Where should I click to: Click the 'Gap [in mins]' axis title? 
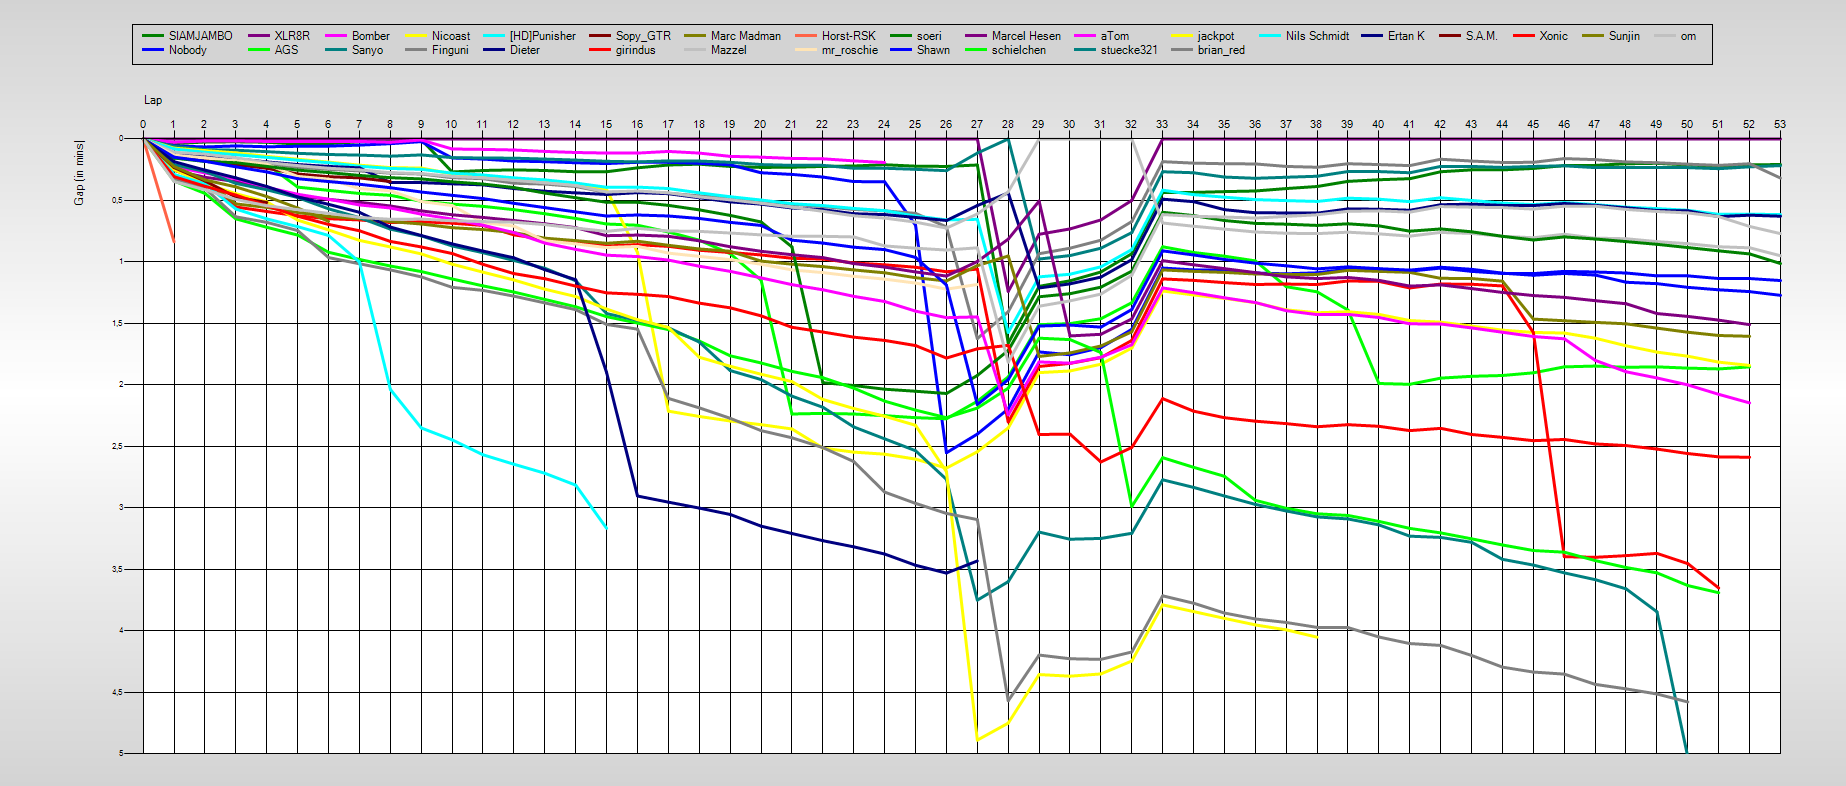coord(79,173)
